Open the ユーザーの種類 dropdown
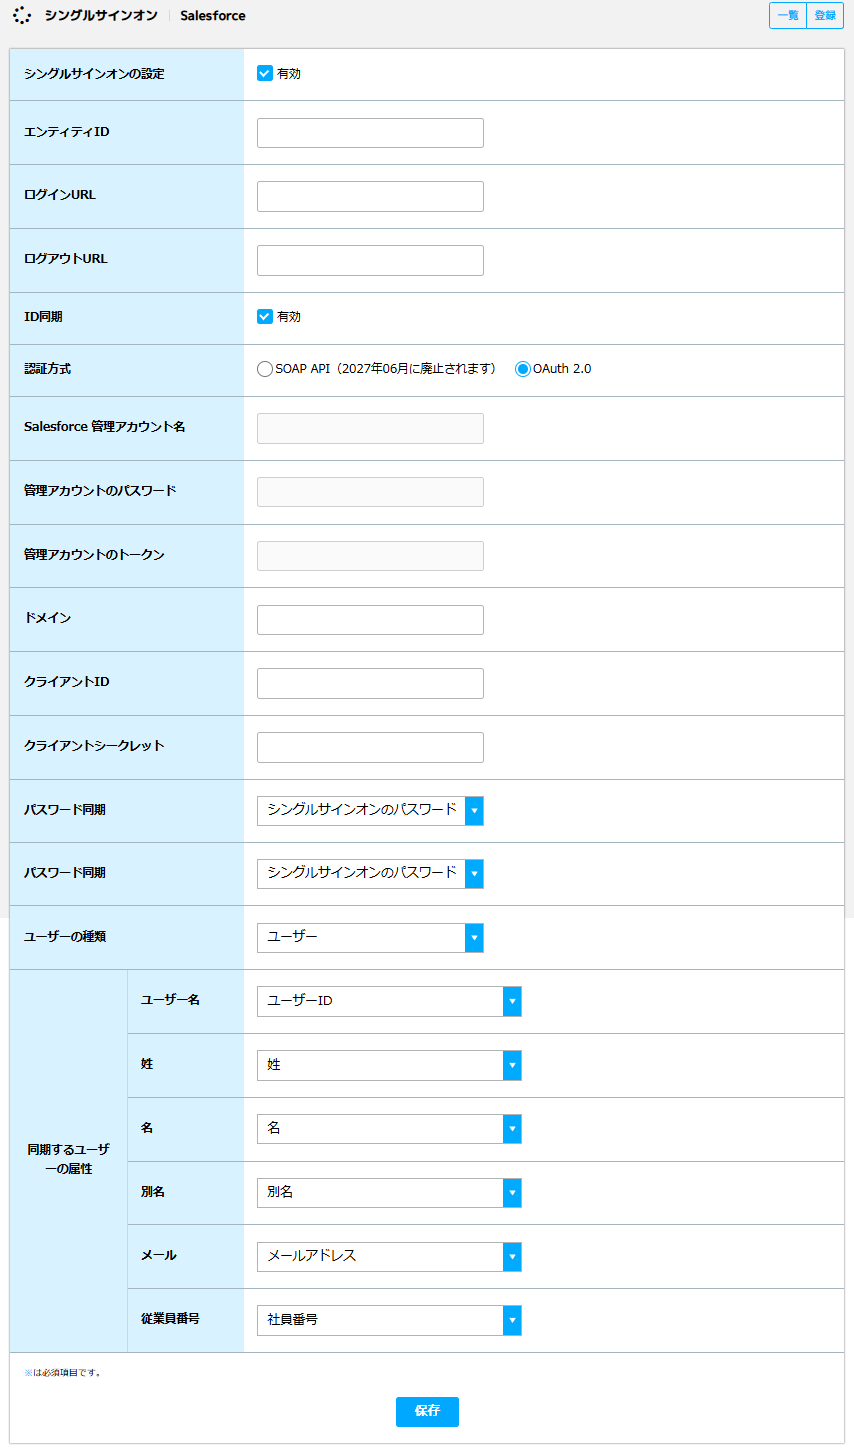The height and width of the screenshot is (1455, 854). 370,938
